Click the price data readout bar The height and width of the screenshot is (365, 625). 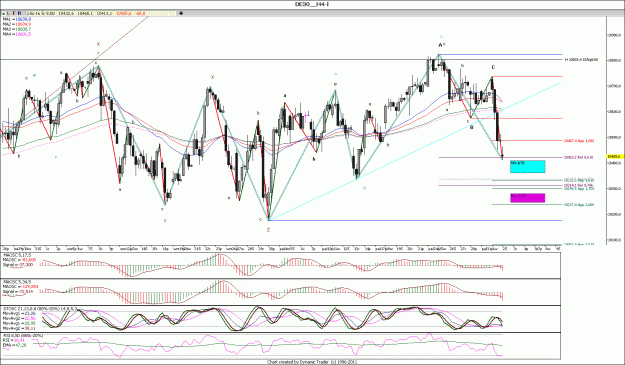tap(100, 14)
